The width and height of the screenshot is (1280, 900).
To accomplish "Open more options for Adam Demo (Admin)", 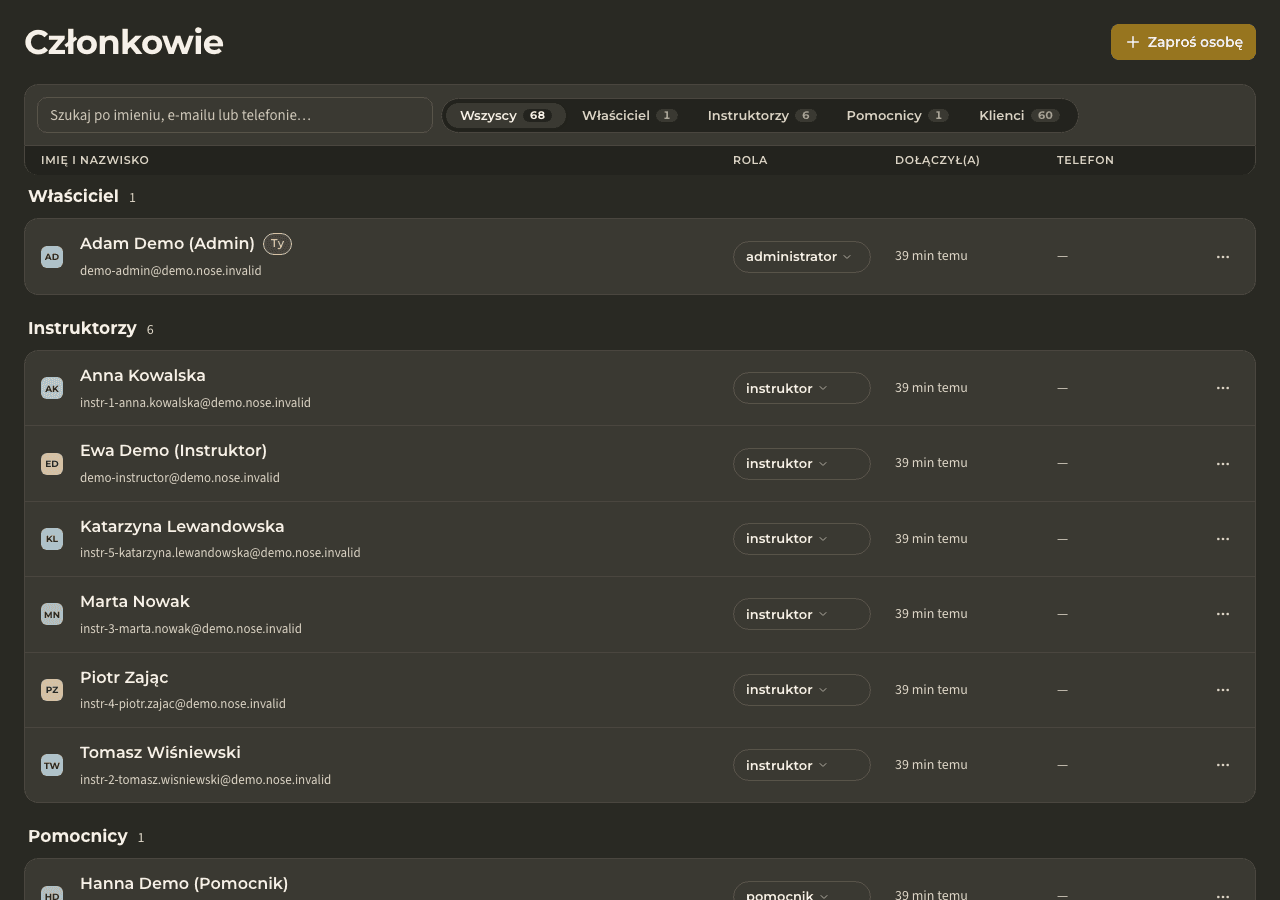I will (x=1222, y=257).
